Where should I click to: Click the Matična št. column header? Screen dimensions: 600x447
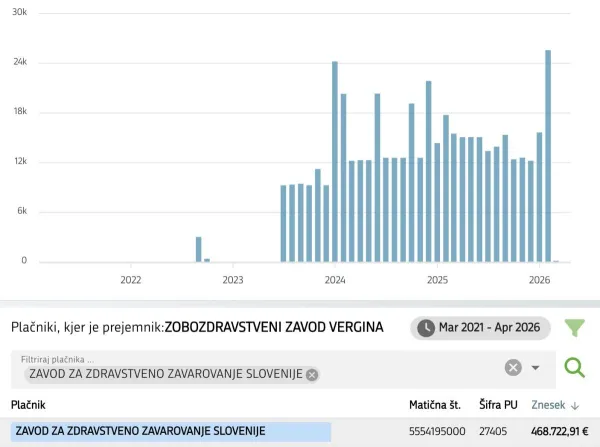click(435, 405)
